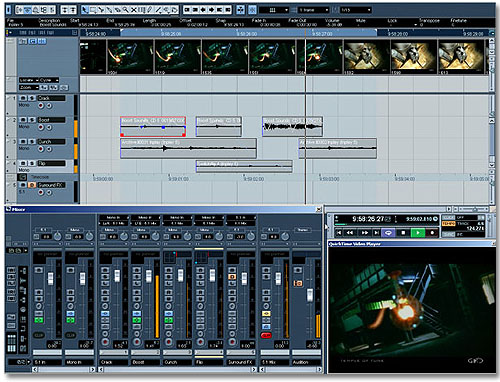
Task: Select the selected Boost Sounds audio clip
Action: (153, 126)
